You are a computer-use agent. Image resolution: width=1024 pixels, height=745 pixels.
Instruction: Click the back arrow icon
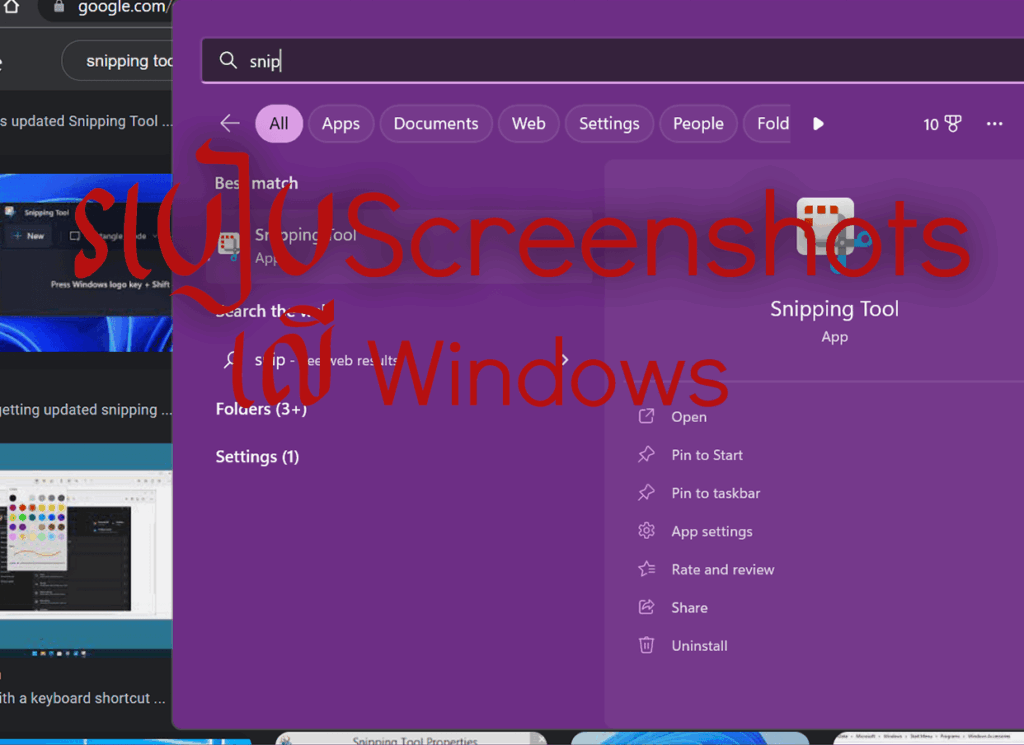tap(229, 123)
